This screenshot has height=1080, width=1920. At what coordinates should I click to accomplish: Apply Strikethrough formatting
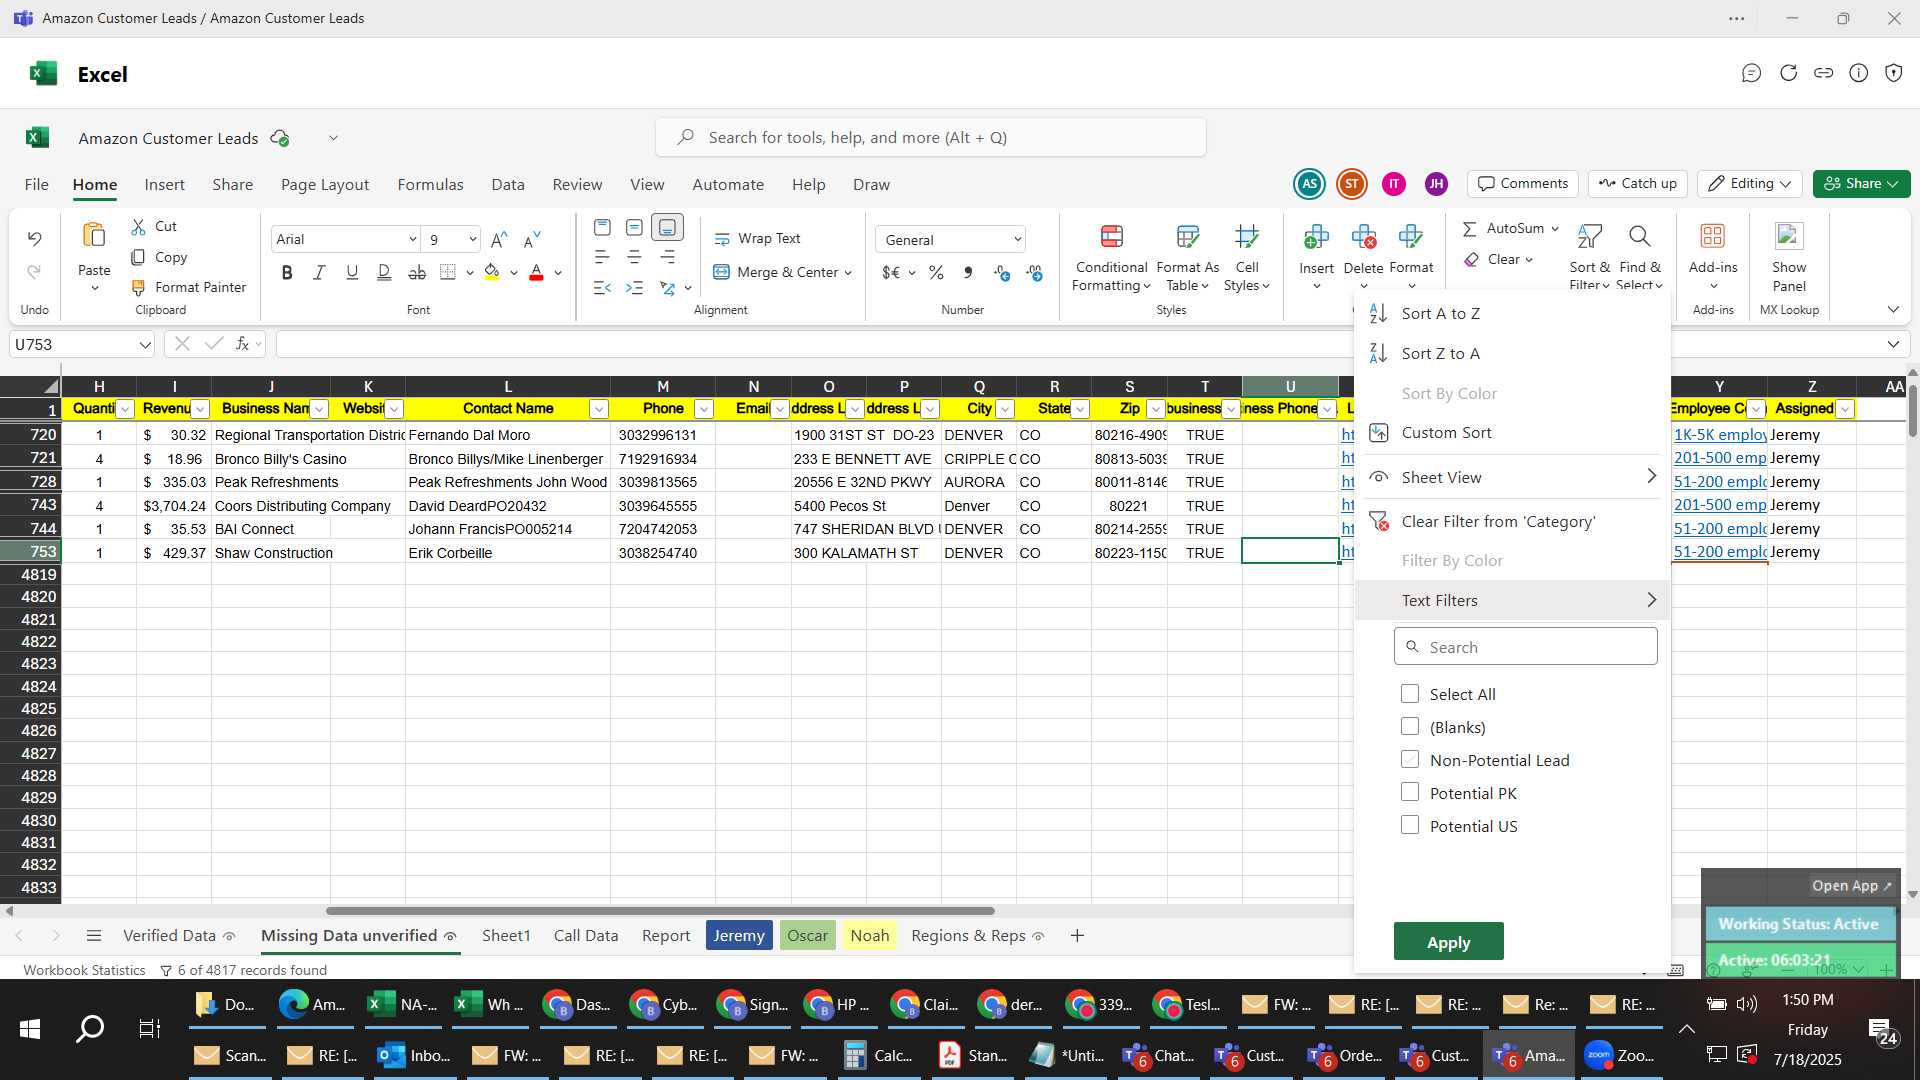[x=417, y=272]
